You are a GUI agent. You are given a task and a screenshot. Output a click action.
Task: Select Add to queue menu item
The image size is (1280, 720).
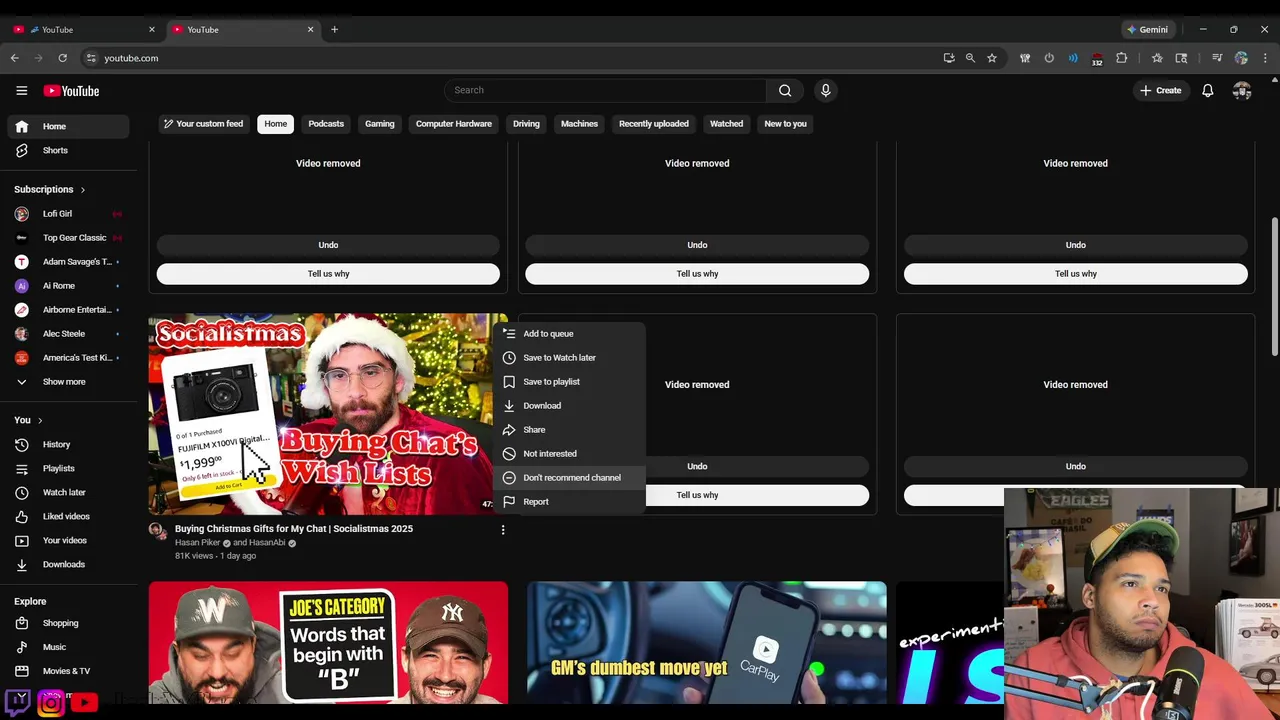(x=569, y=334)
